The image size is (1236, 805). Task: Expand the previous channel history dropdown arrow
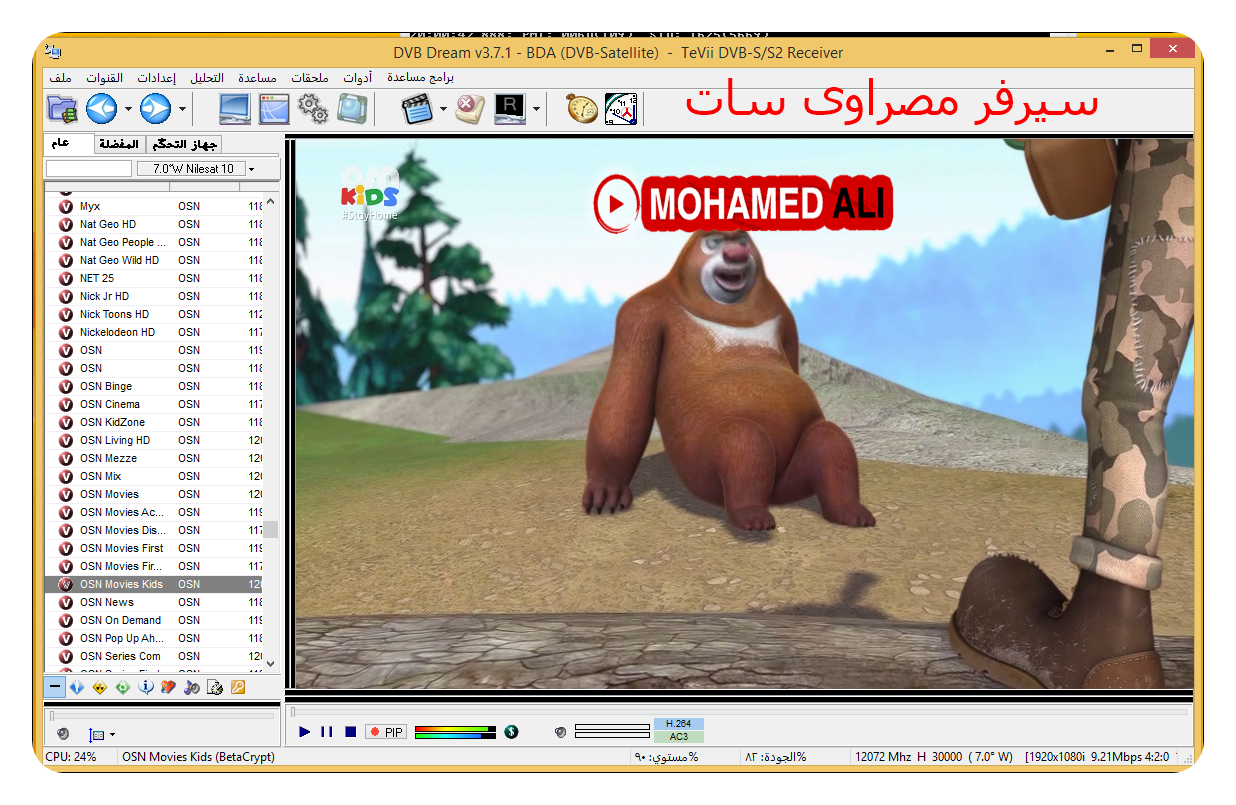pyautogui.click(x=128, y=109)
